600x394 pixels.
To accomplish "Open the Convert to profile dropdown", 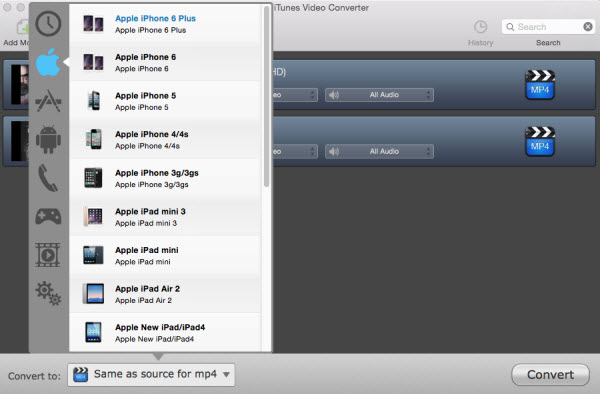I will (x=151, y=374).
